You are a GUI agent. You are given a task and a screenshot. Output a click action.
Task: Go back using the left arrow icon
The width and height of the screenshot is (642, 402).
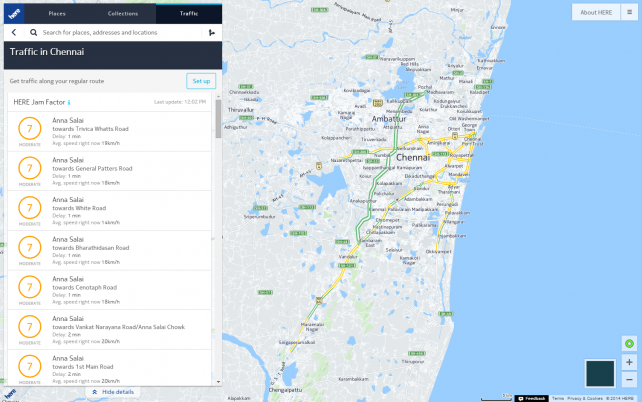[14, 32]
